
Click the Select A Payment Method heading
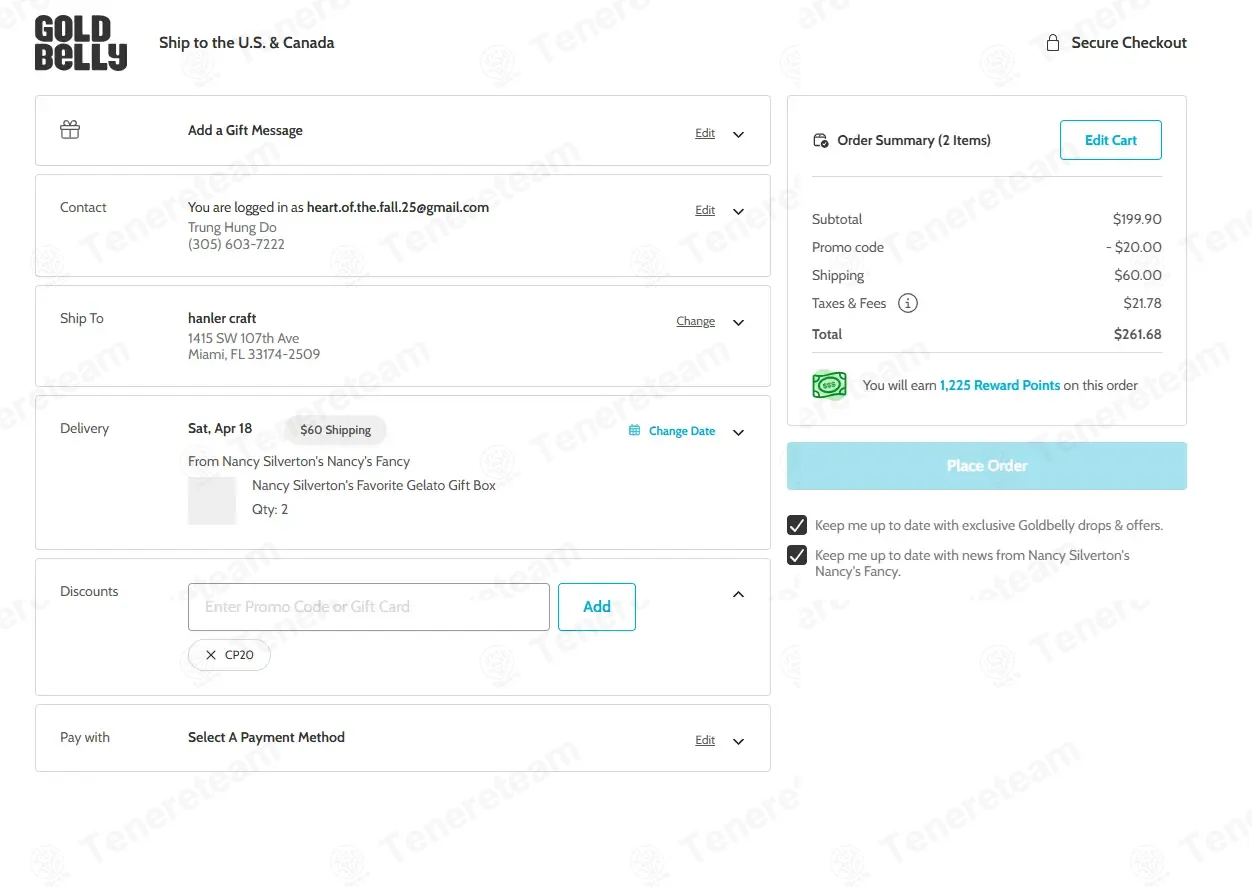(x=266, y=737)
